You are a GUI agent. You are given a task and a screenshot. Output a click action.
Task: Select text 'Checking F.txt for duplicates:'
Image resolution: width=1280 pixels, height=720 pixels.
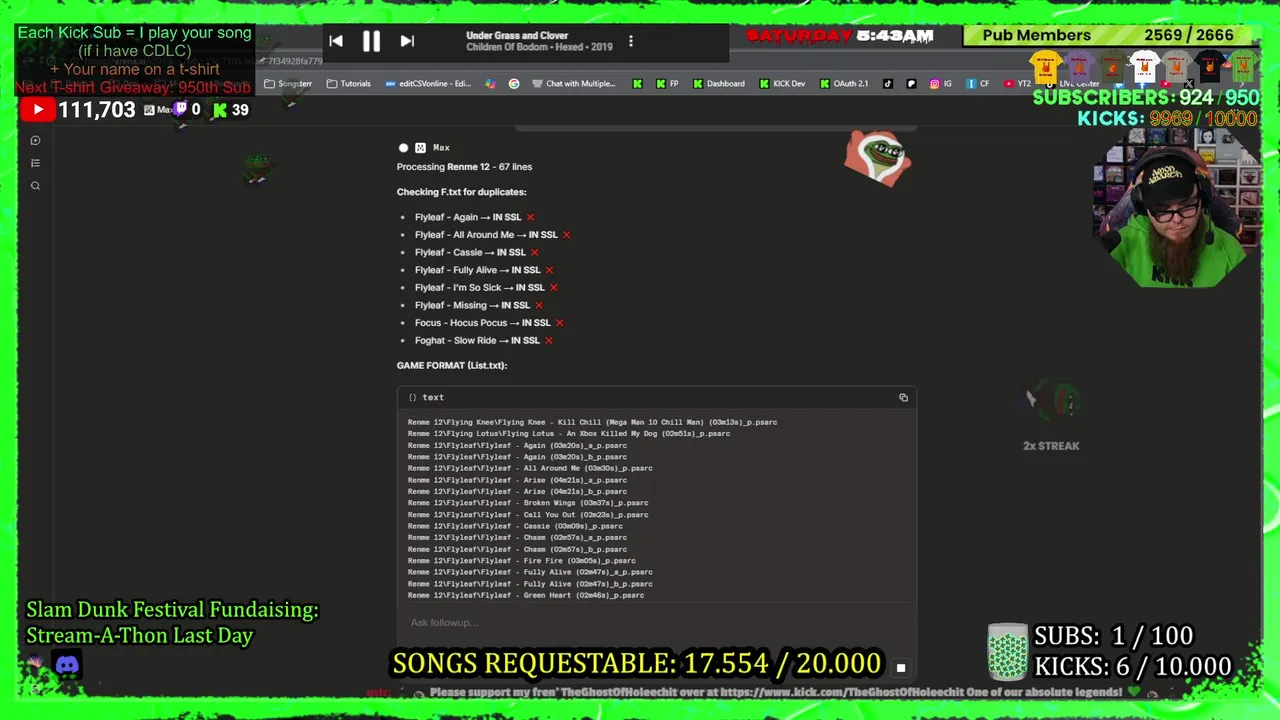461,192
